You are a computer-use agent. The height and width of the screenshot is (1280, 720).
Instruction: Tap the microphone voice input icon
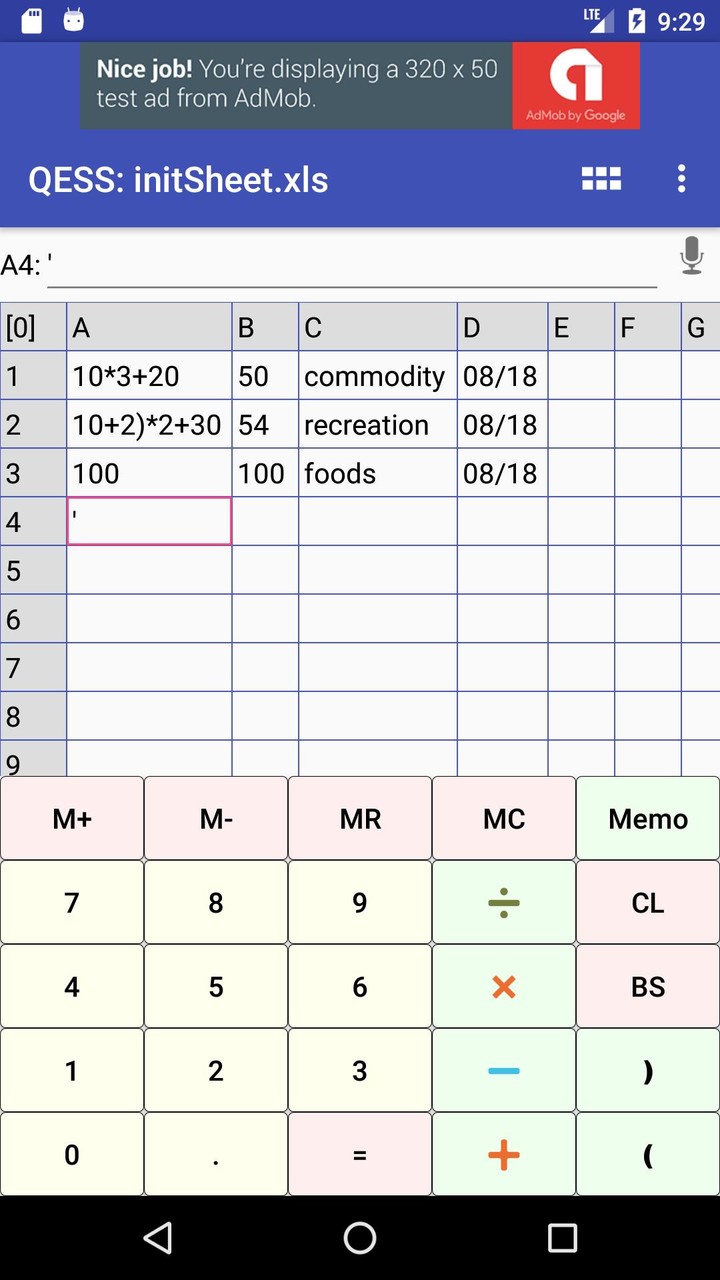[x=691, y=256]
